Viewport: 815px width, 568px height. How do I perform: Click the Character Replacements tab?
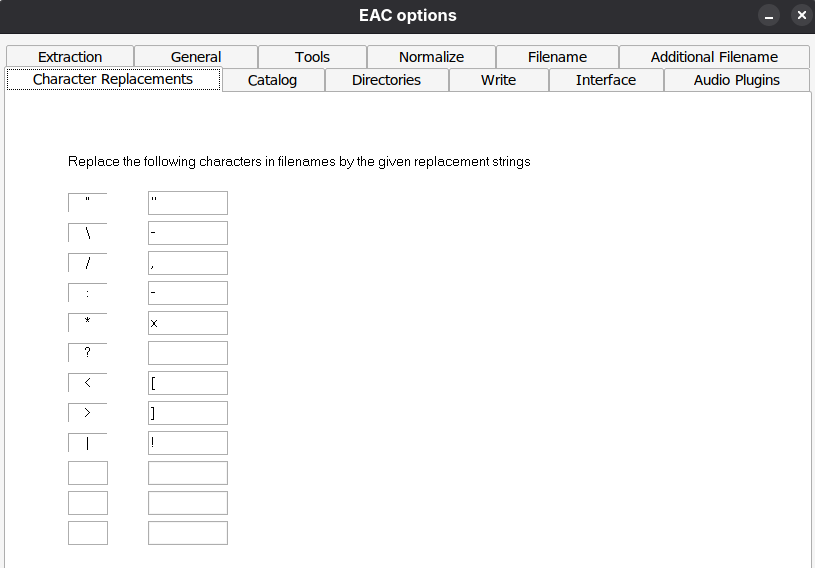click(113, 79)
